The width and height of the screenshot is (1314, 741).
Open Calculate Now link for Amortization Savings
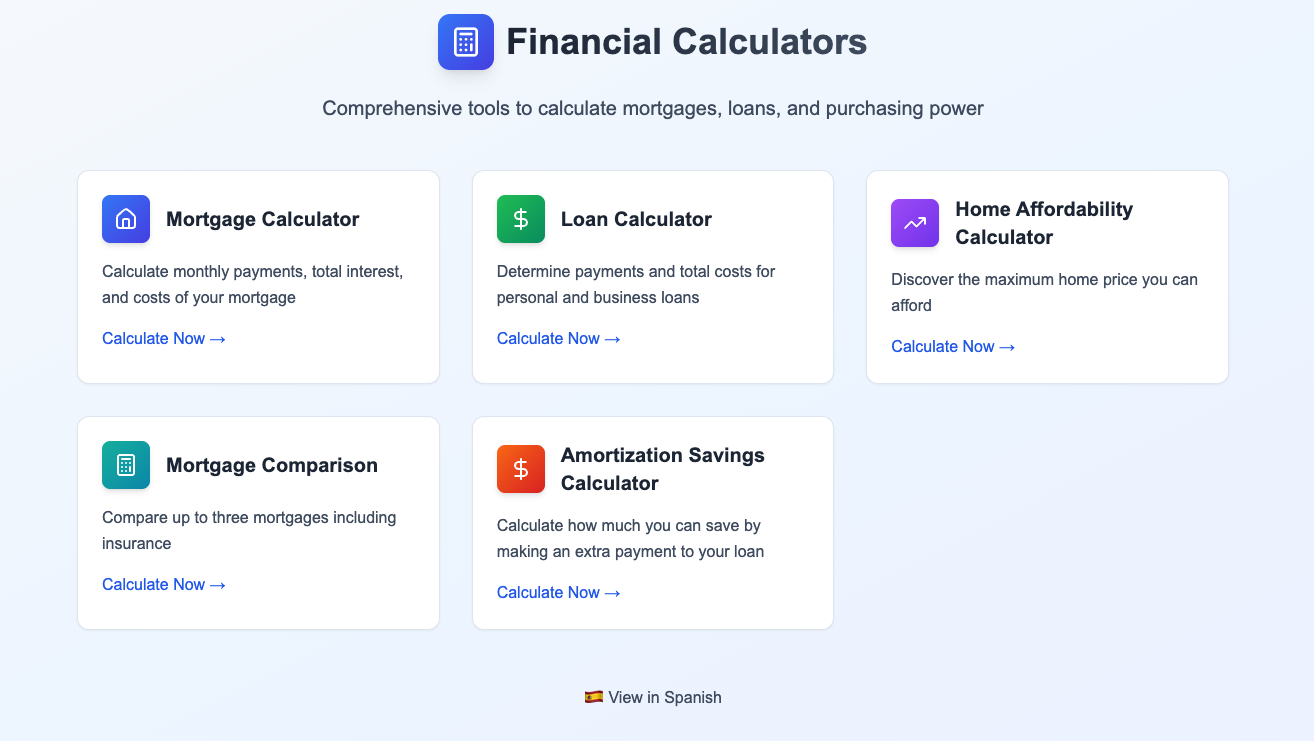(x=559, y=592)
